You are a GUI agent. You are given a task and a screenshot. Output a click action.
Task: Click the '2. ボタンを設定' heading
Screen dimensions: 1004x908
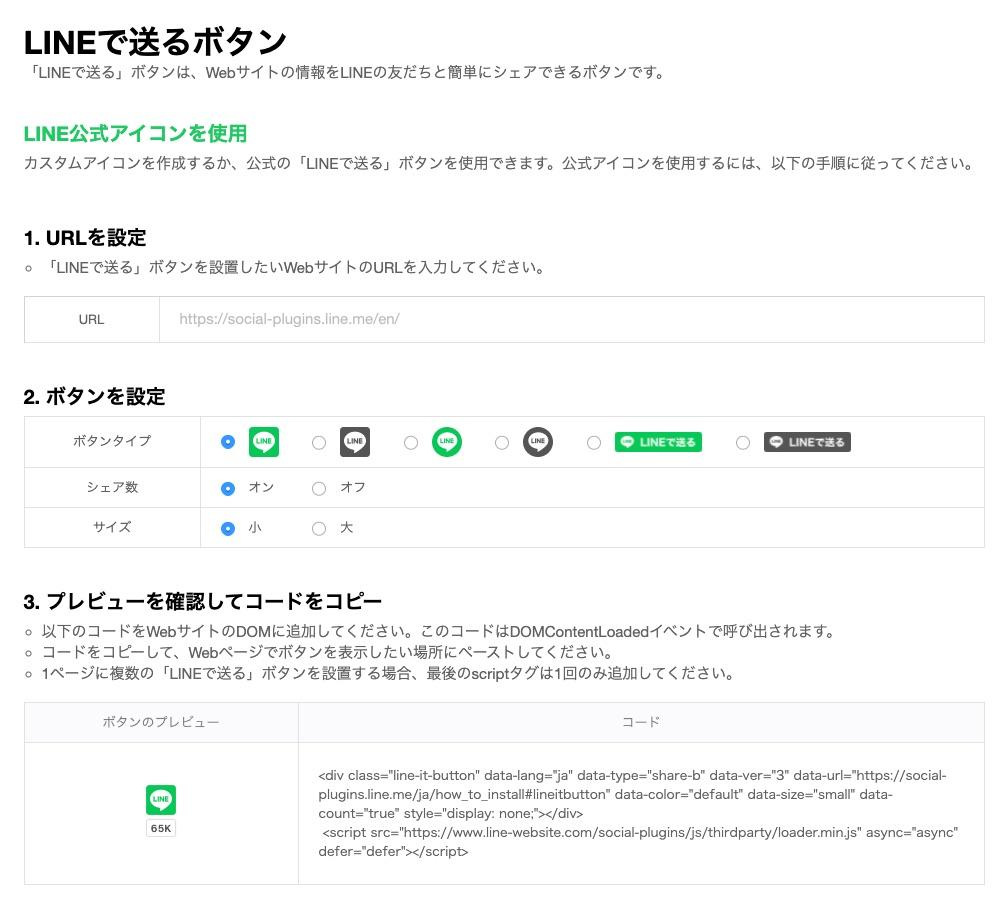point(94,396)
